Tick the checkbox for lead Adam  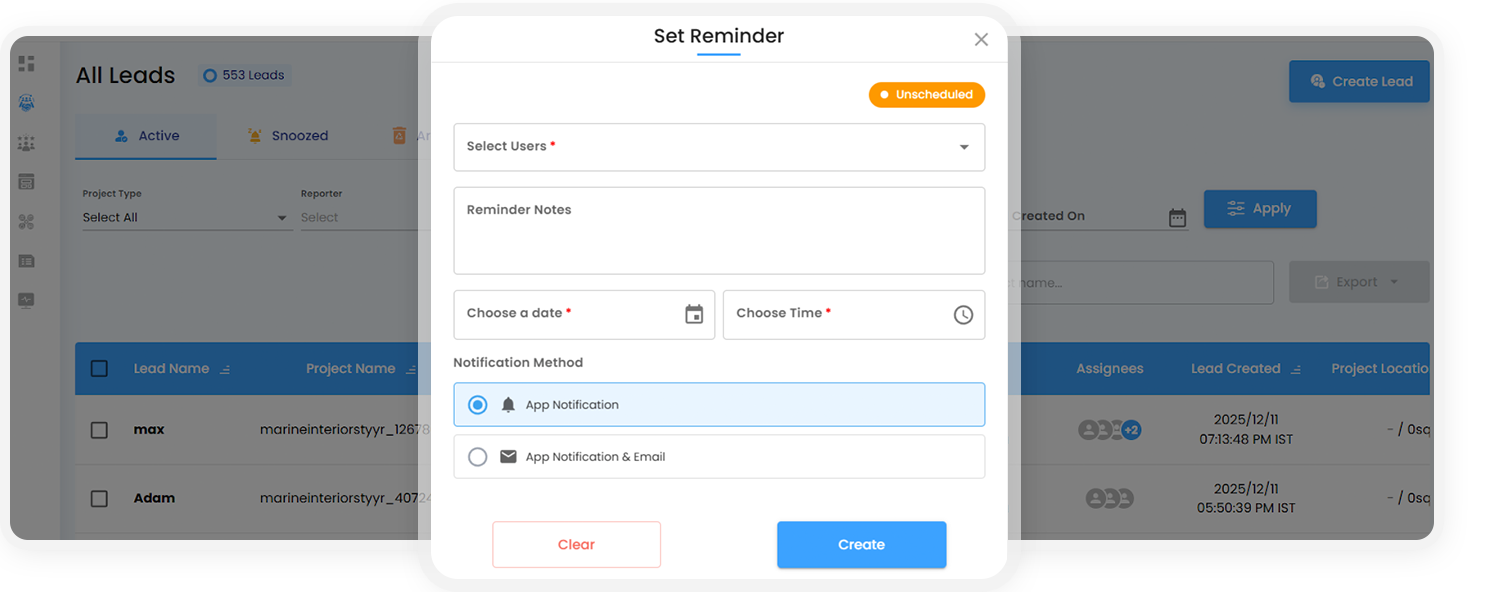99,498
